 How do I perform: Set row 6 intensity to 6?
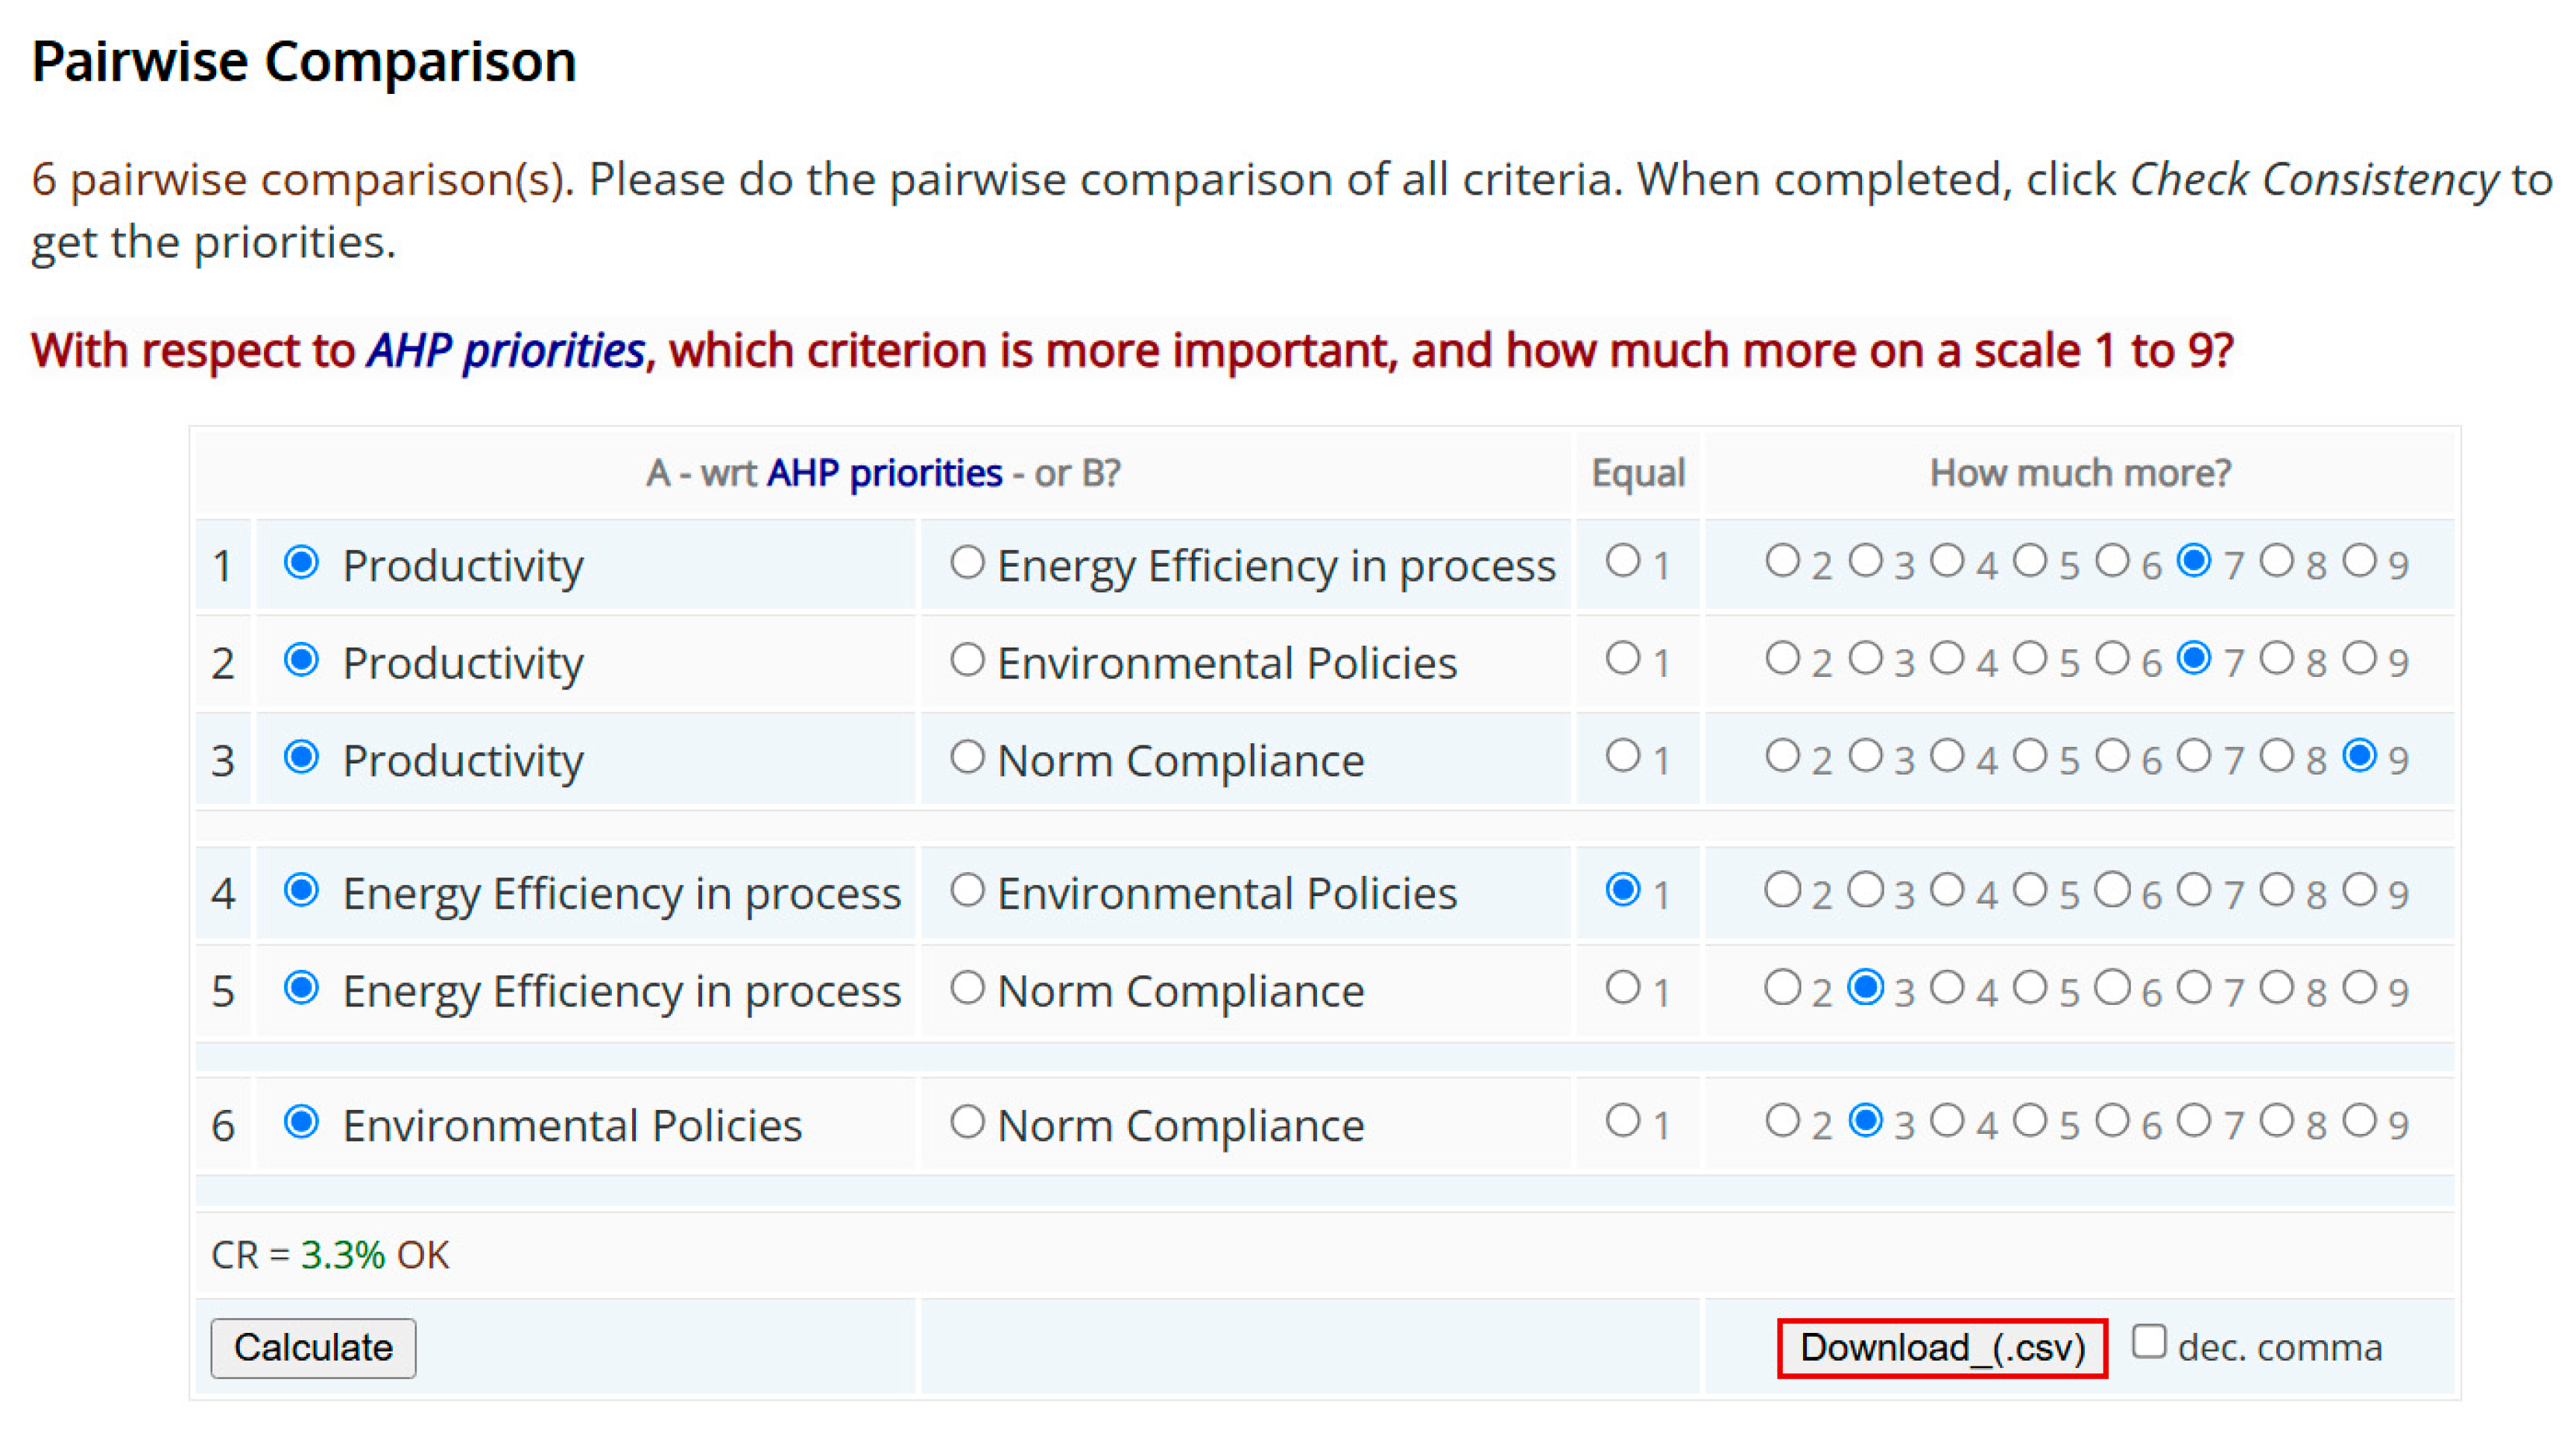2112,1121
